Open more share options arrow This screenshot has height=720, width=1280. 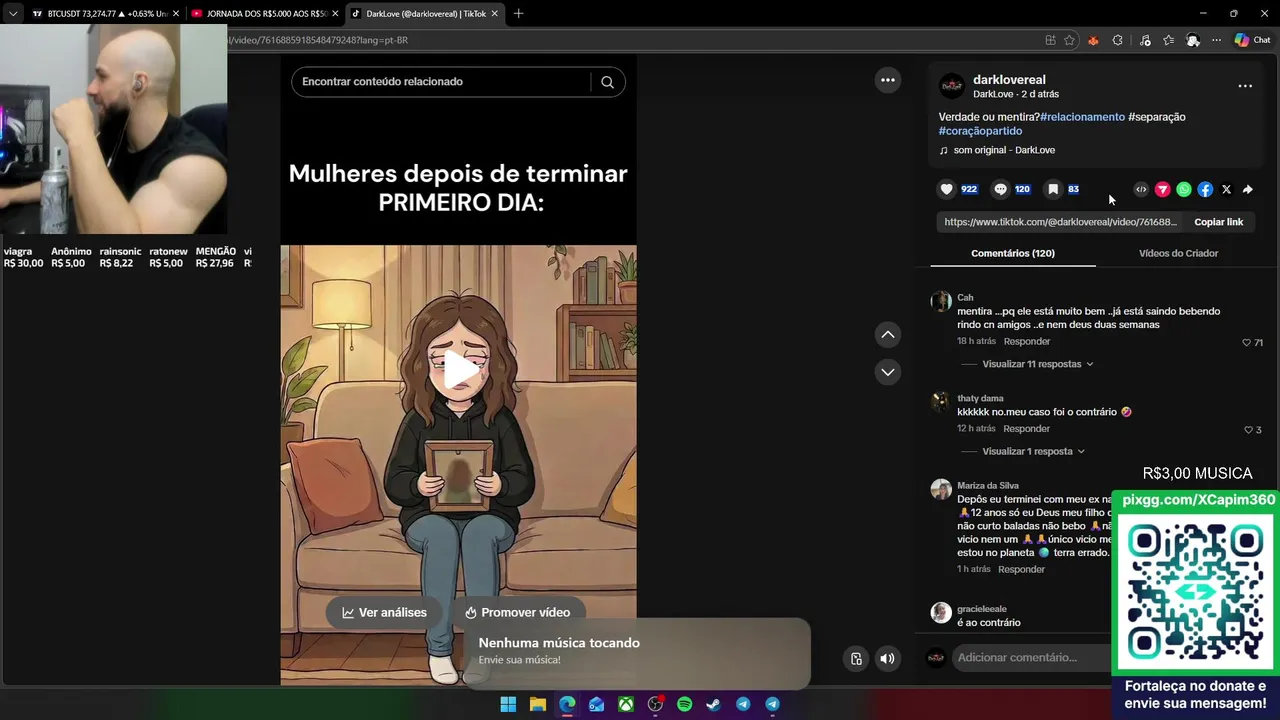pyautogui.click(x=1247, y=189)
